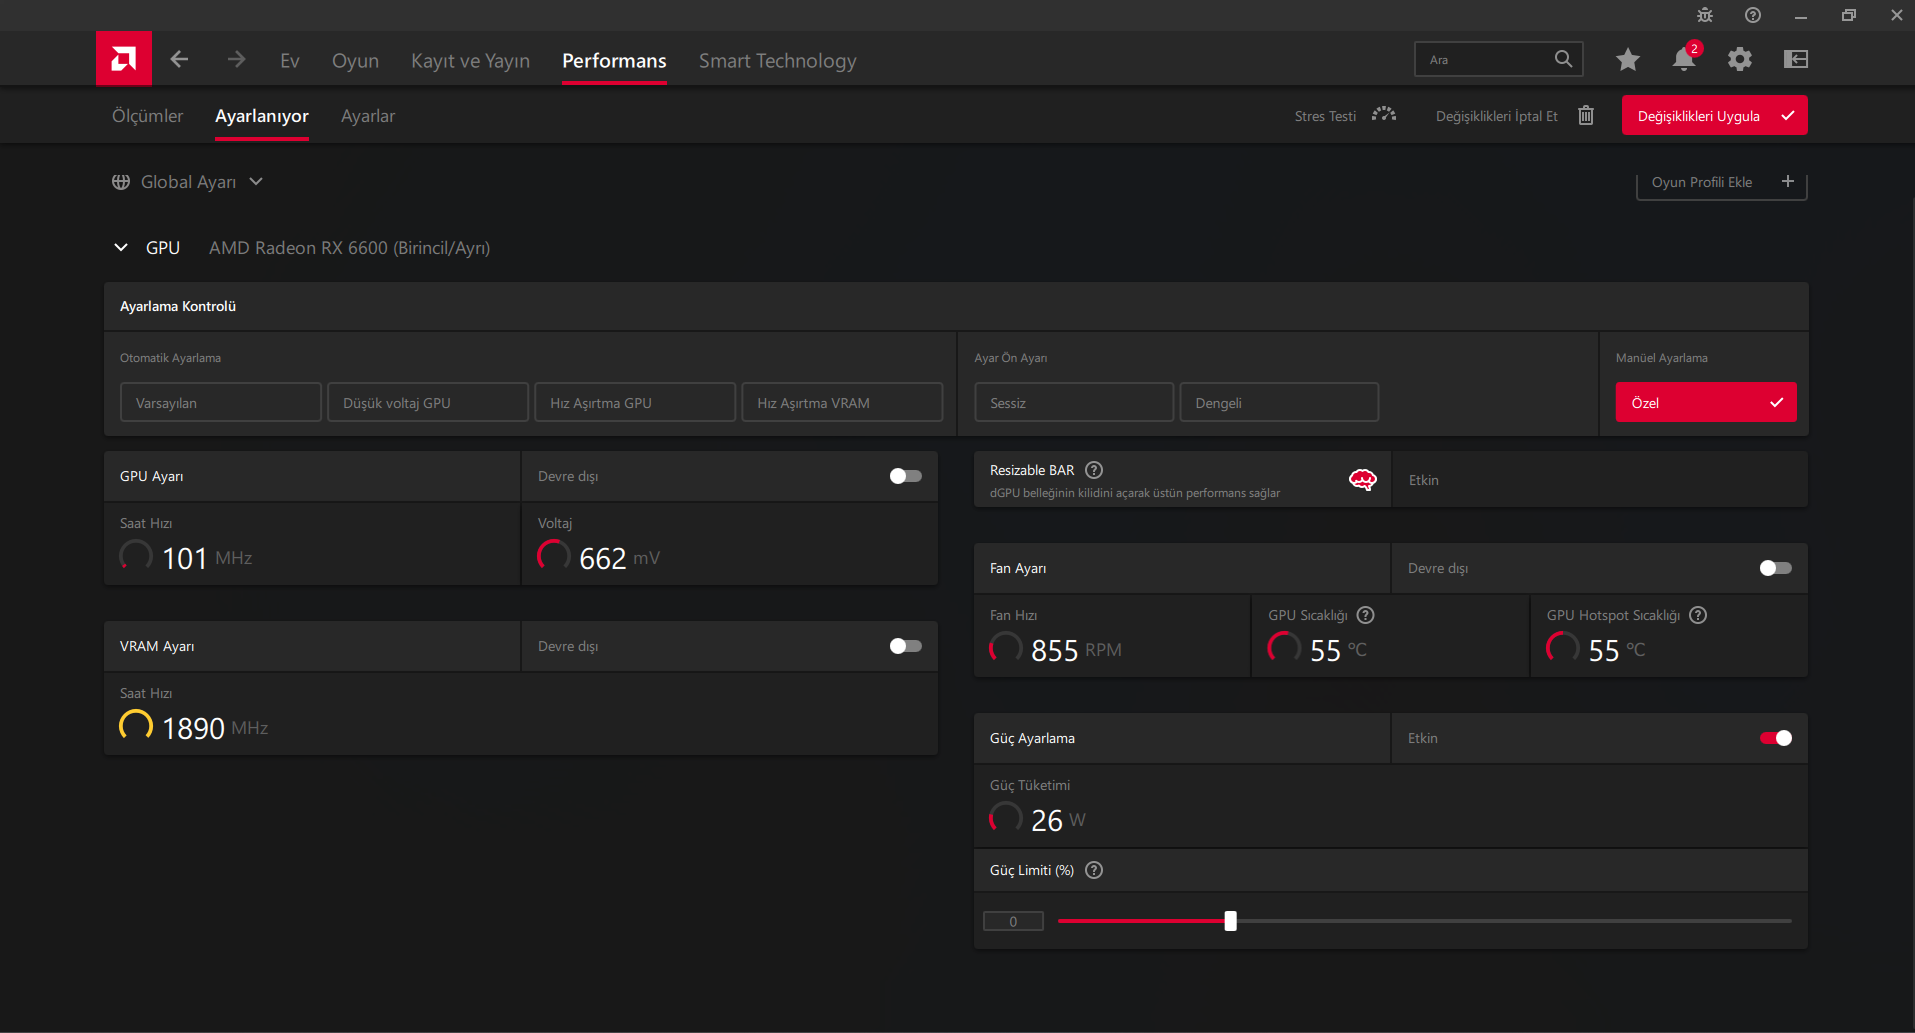Click the plus icon on Oyun Profili Ekle
Viewport: 1915px width, 1033px height.
[1788, 181]
